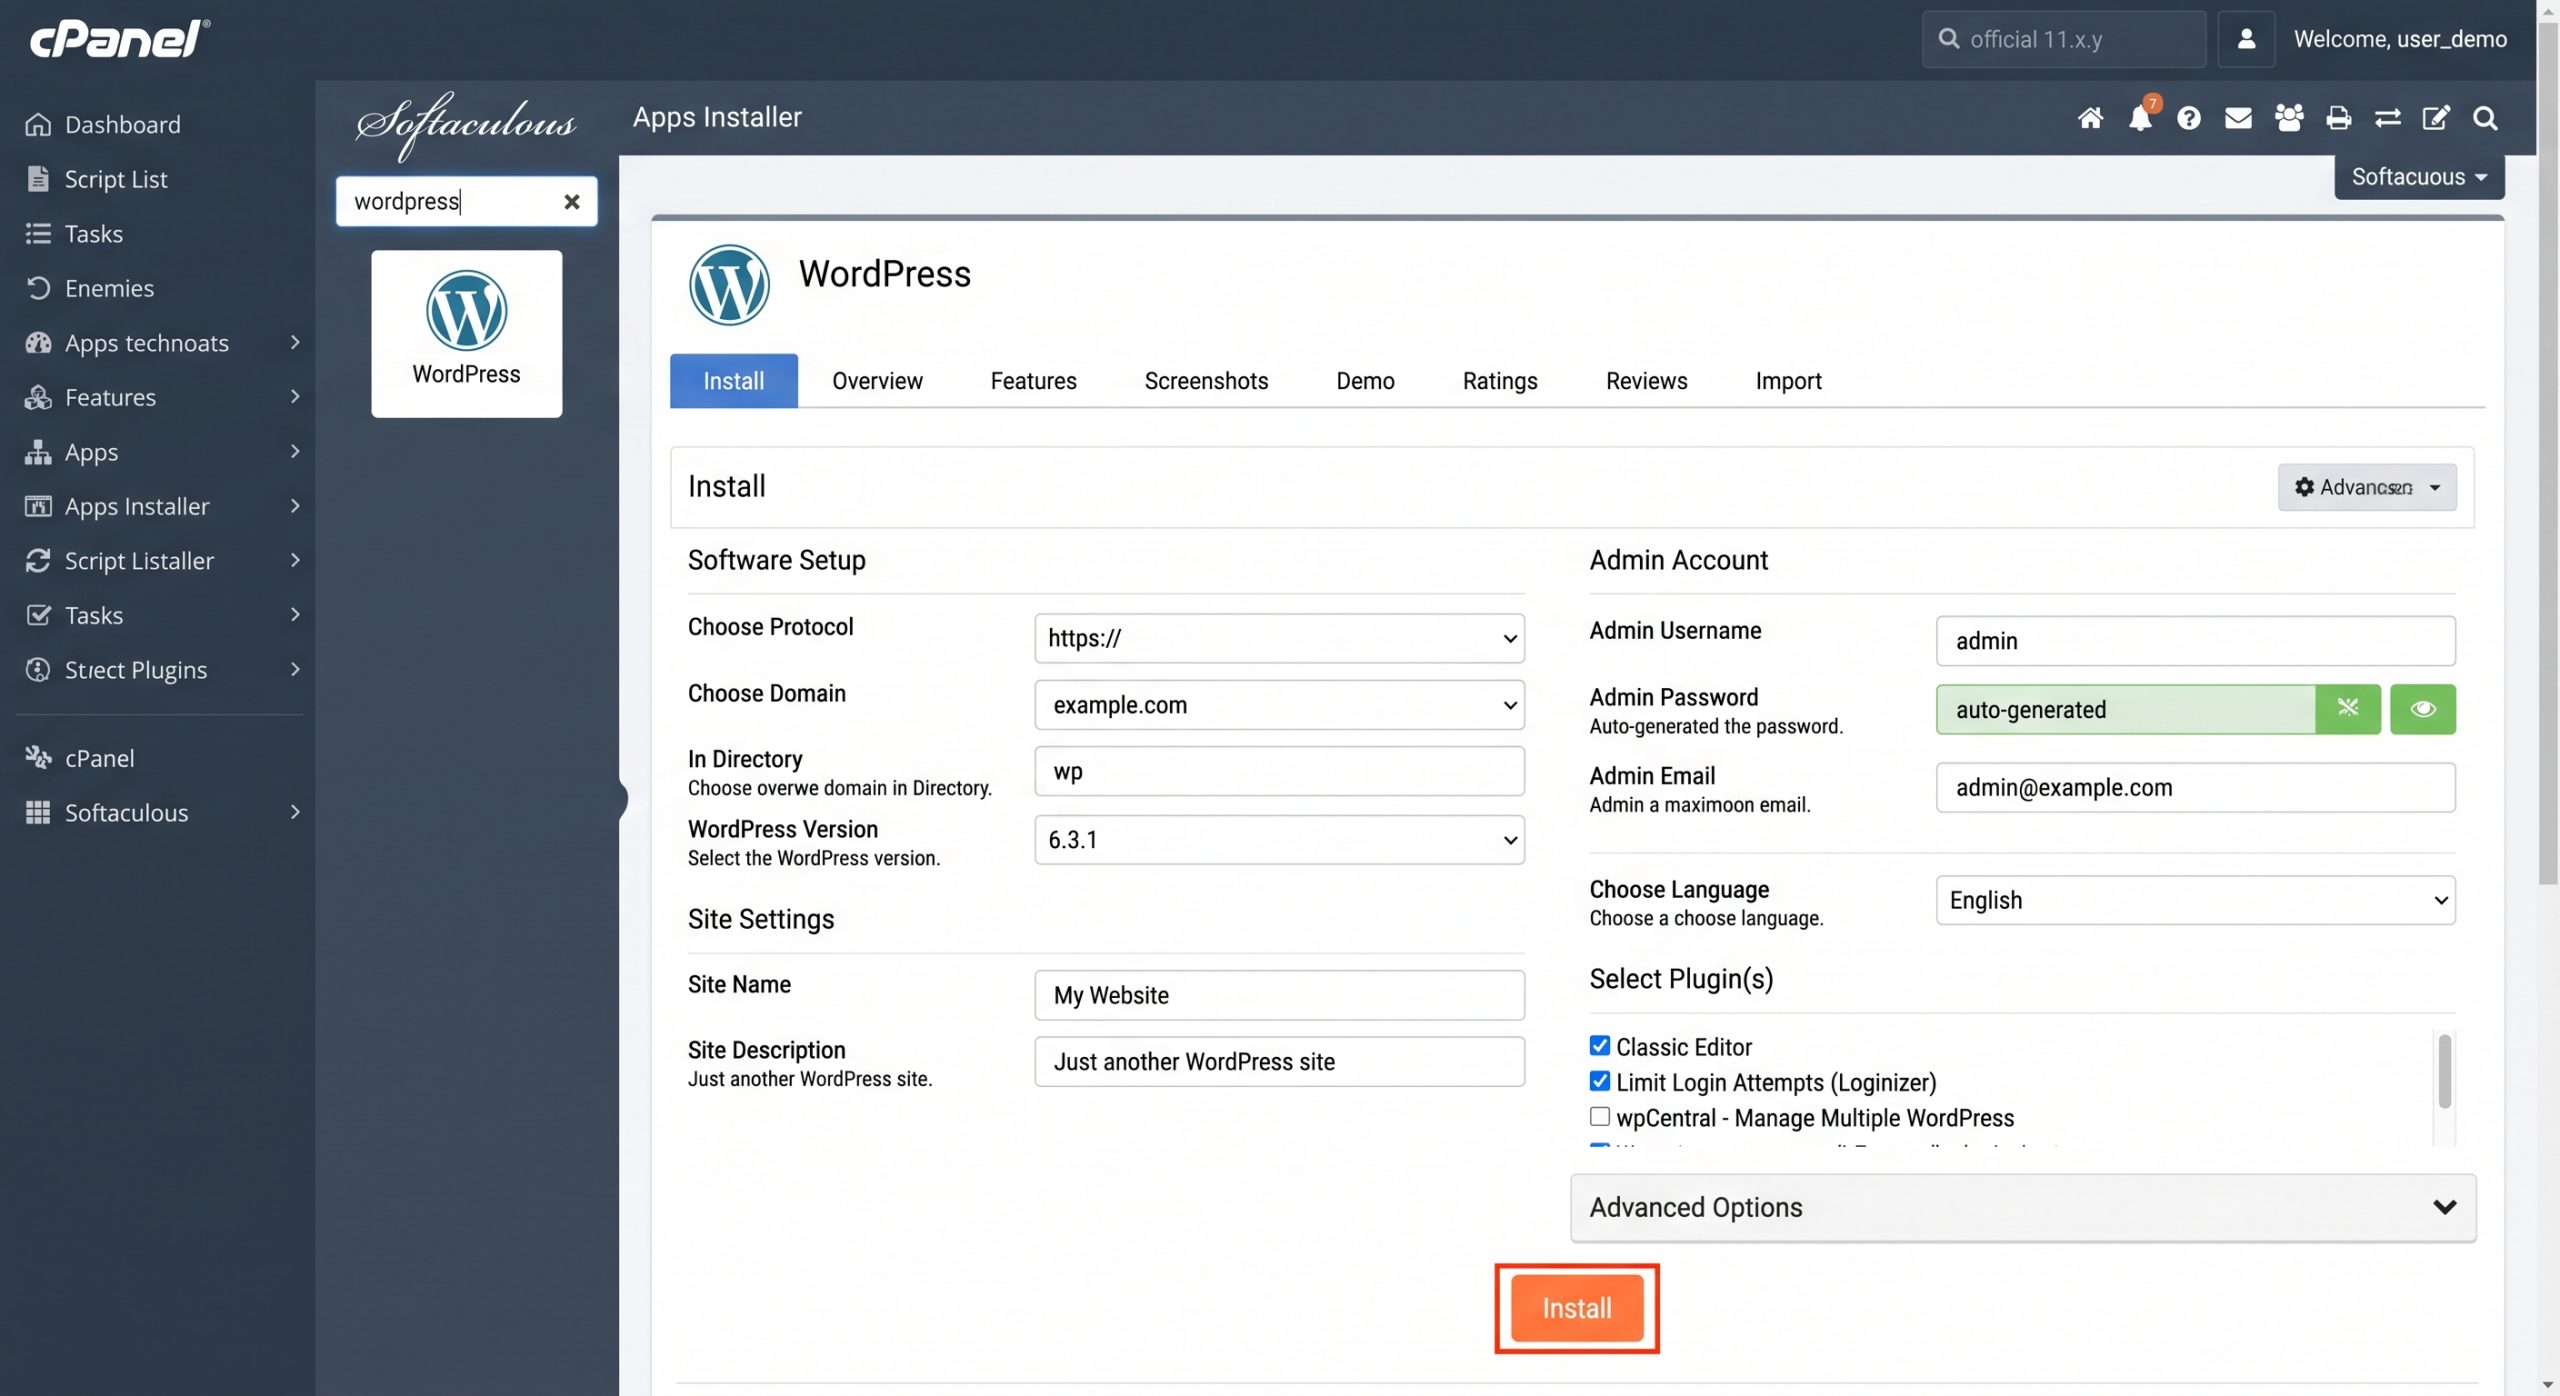Viewport: 2560px width, 1396px height.
Task: Select the WordPress result card
Action: [466, 334]
